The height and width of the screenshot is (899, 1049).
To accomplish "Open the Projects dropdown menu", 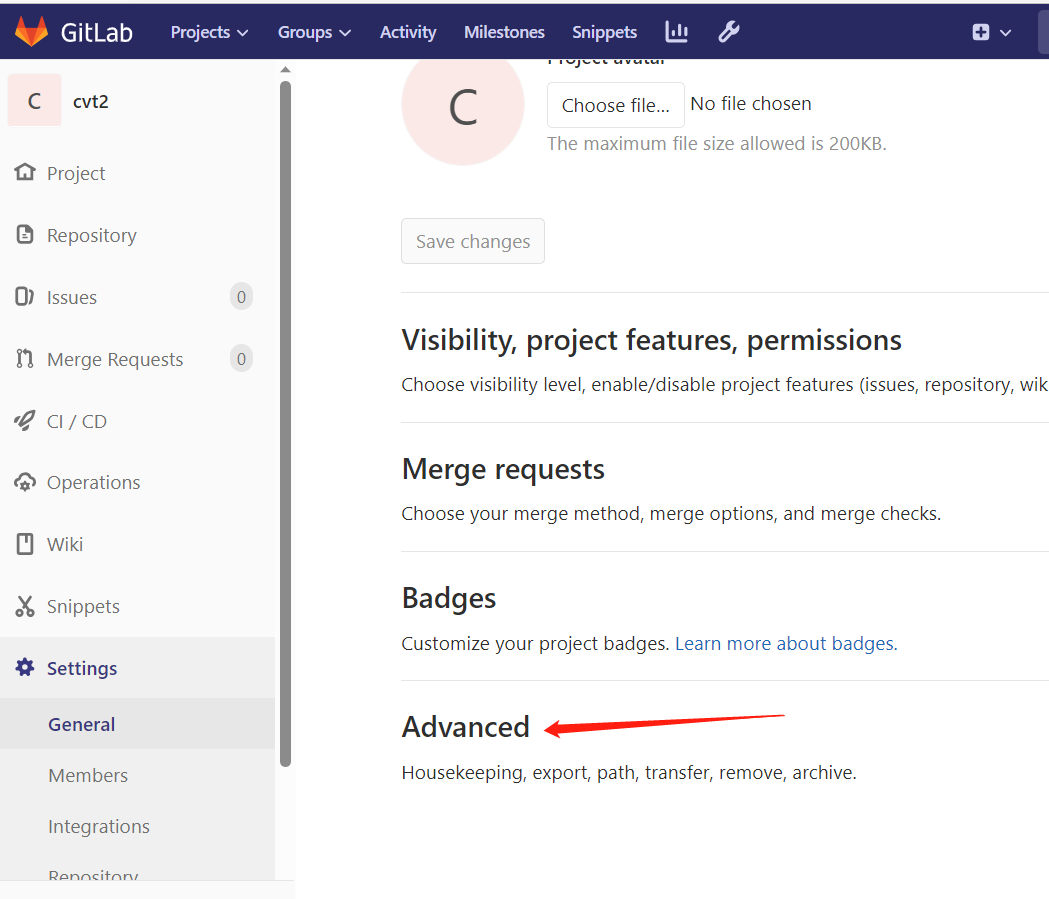I will (209, 32).
